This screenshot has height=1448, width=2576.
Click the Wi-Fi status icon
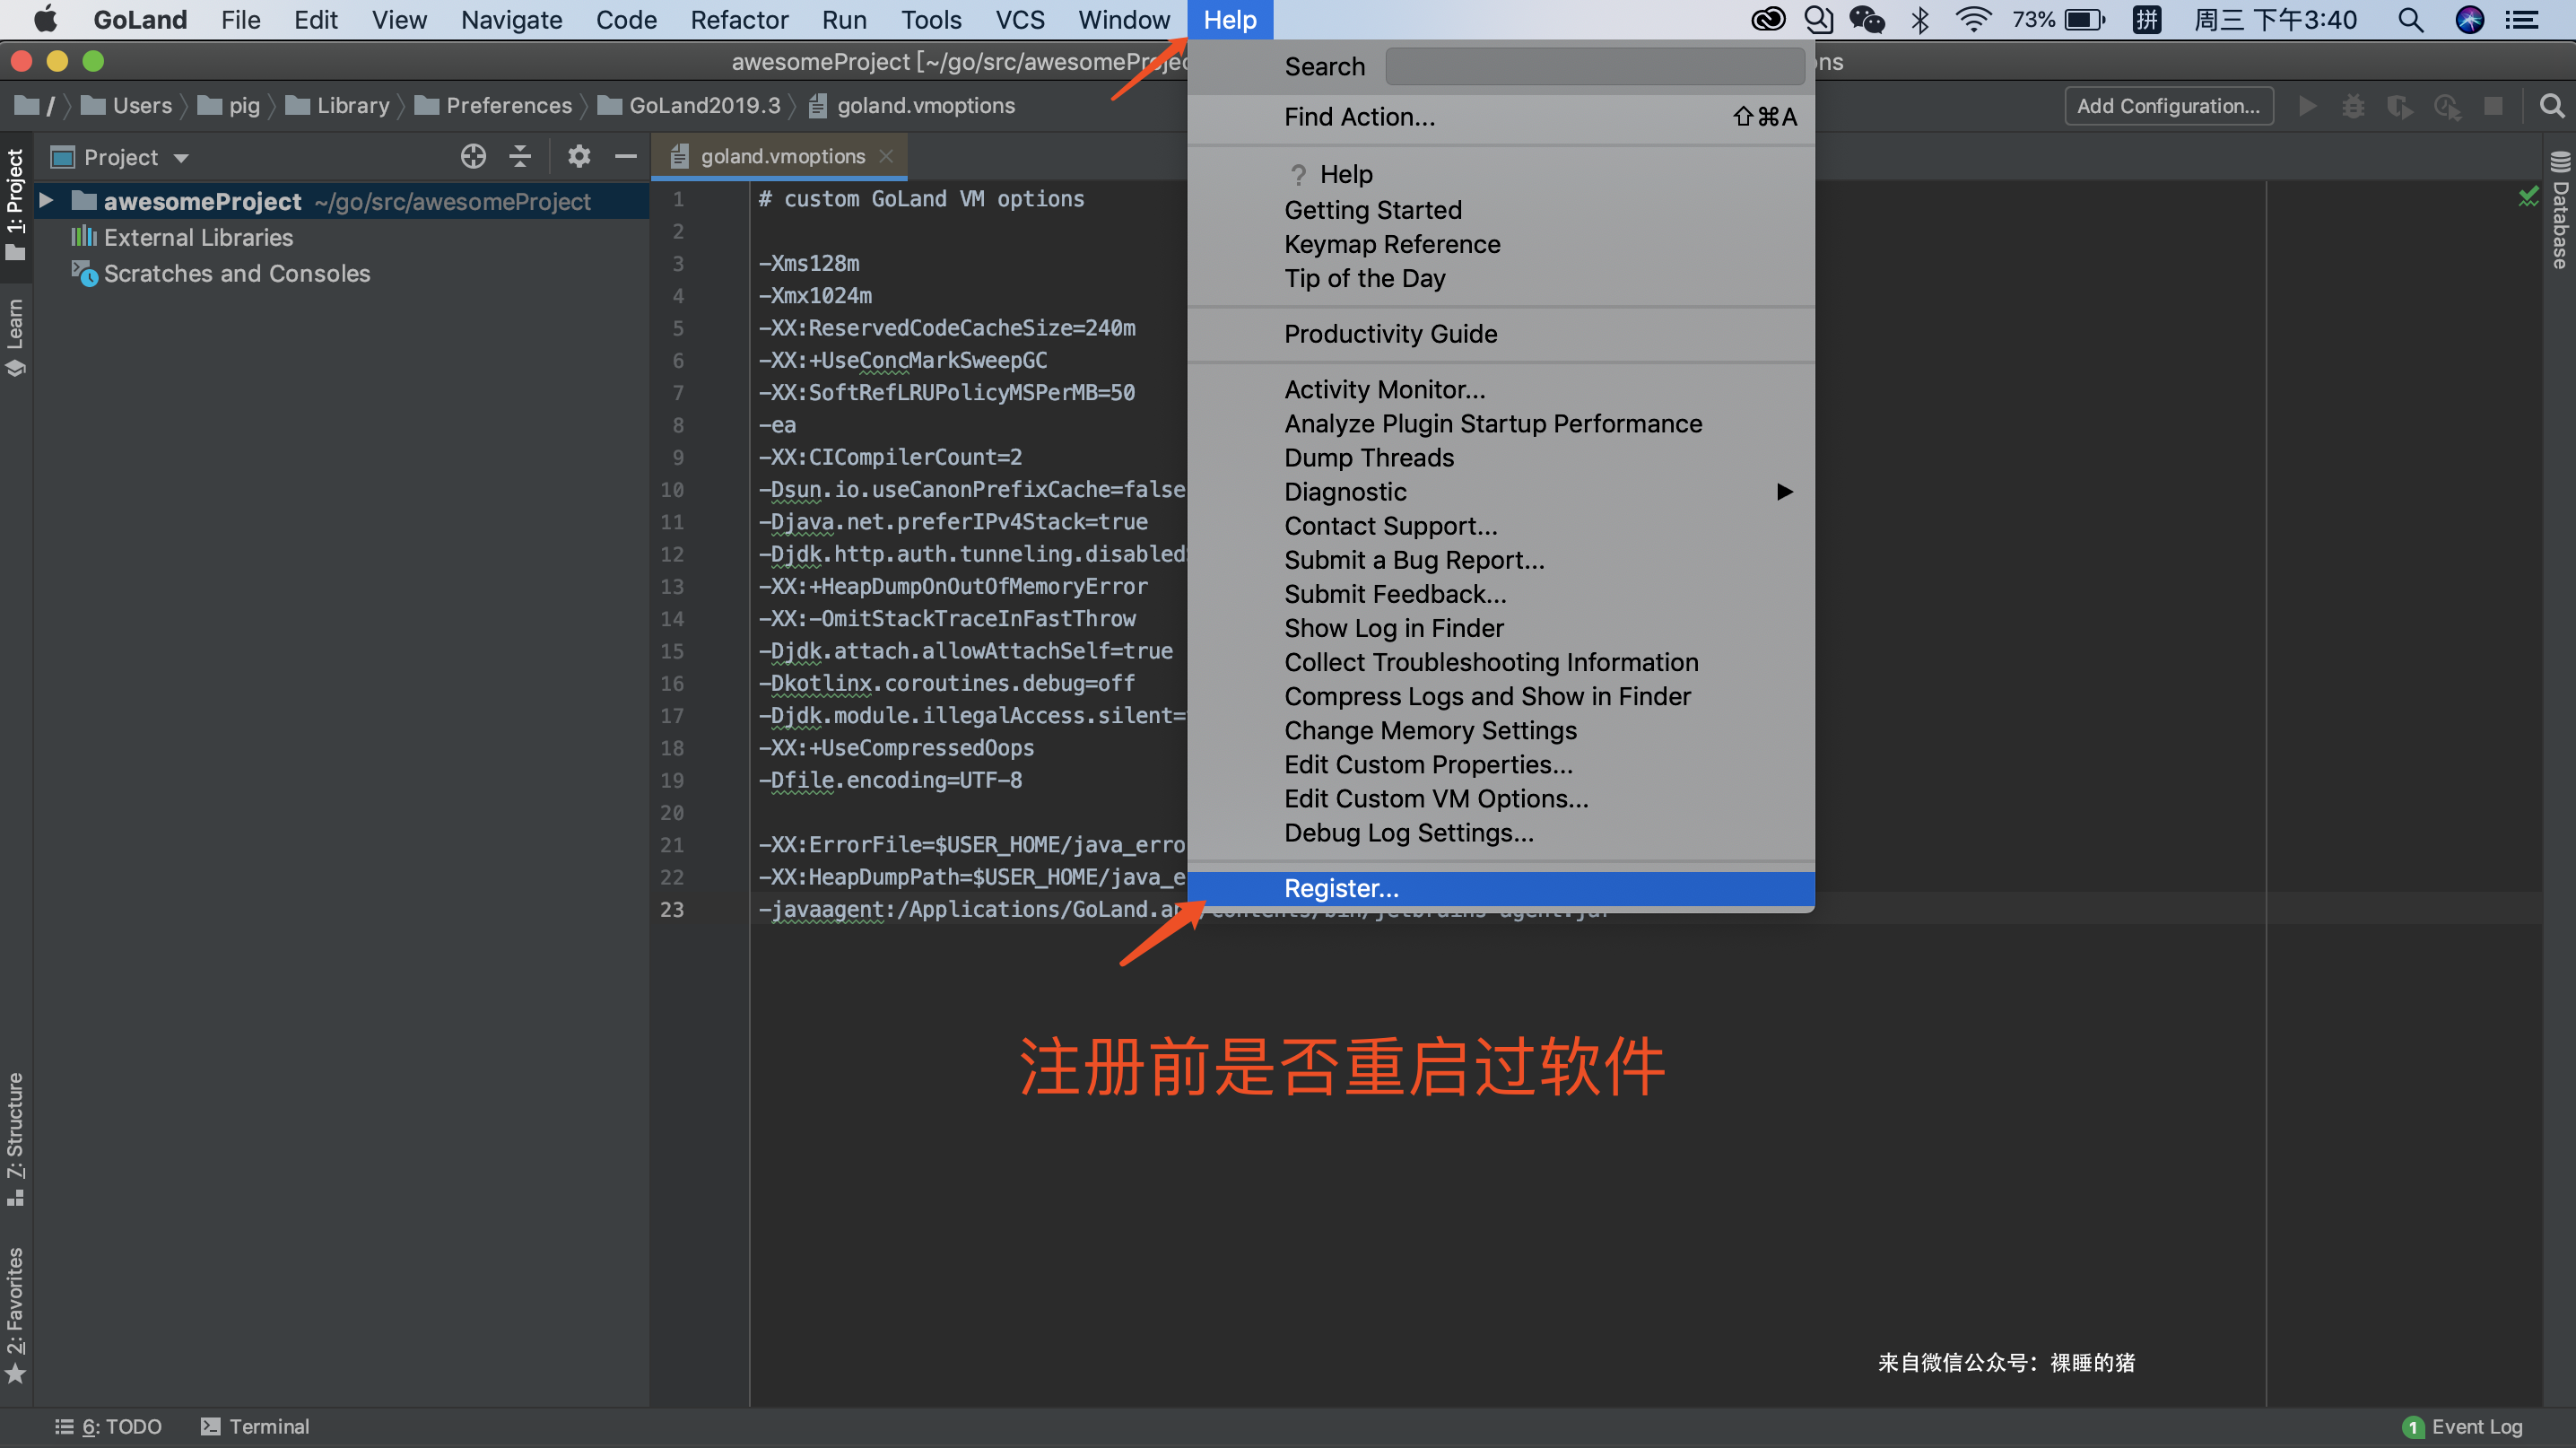(1973, 20)
